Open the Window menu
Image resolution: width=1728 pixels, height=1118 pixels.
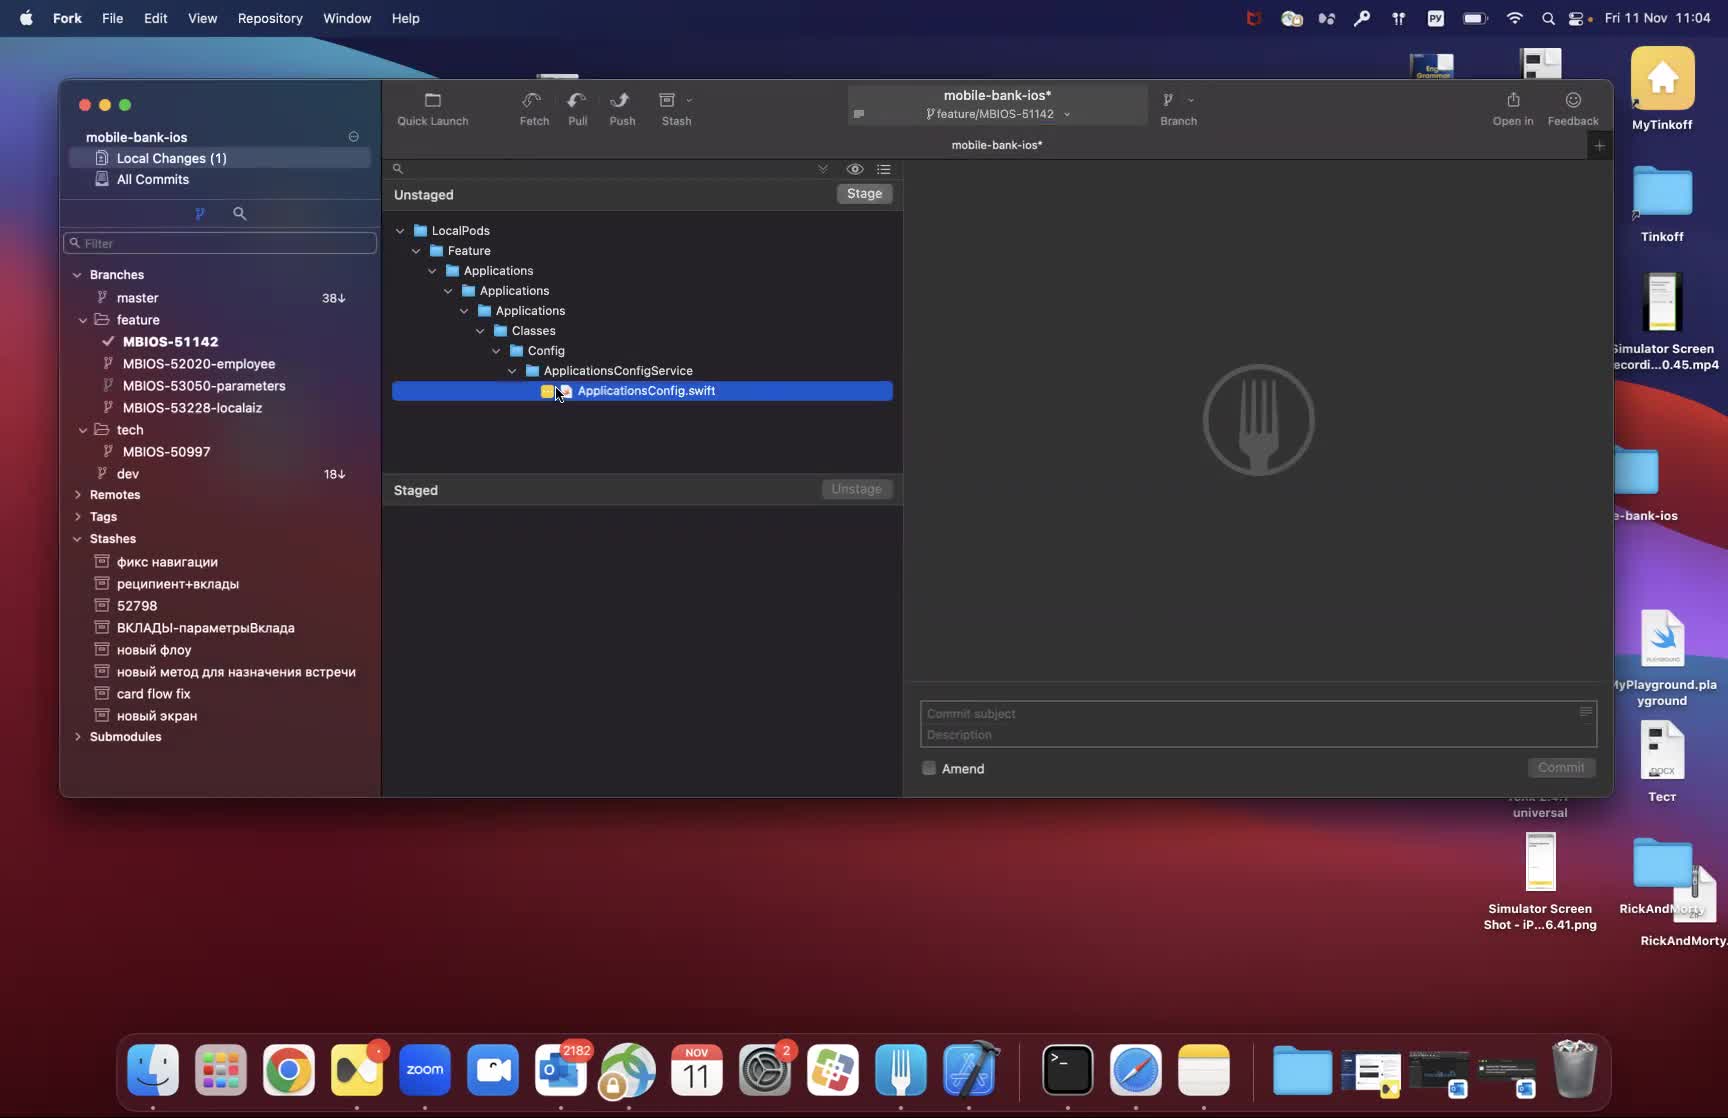347,18
